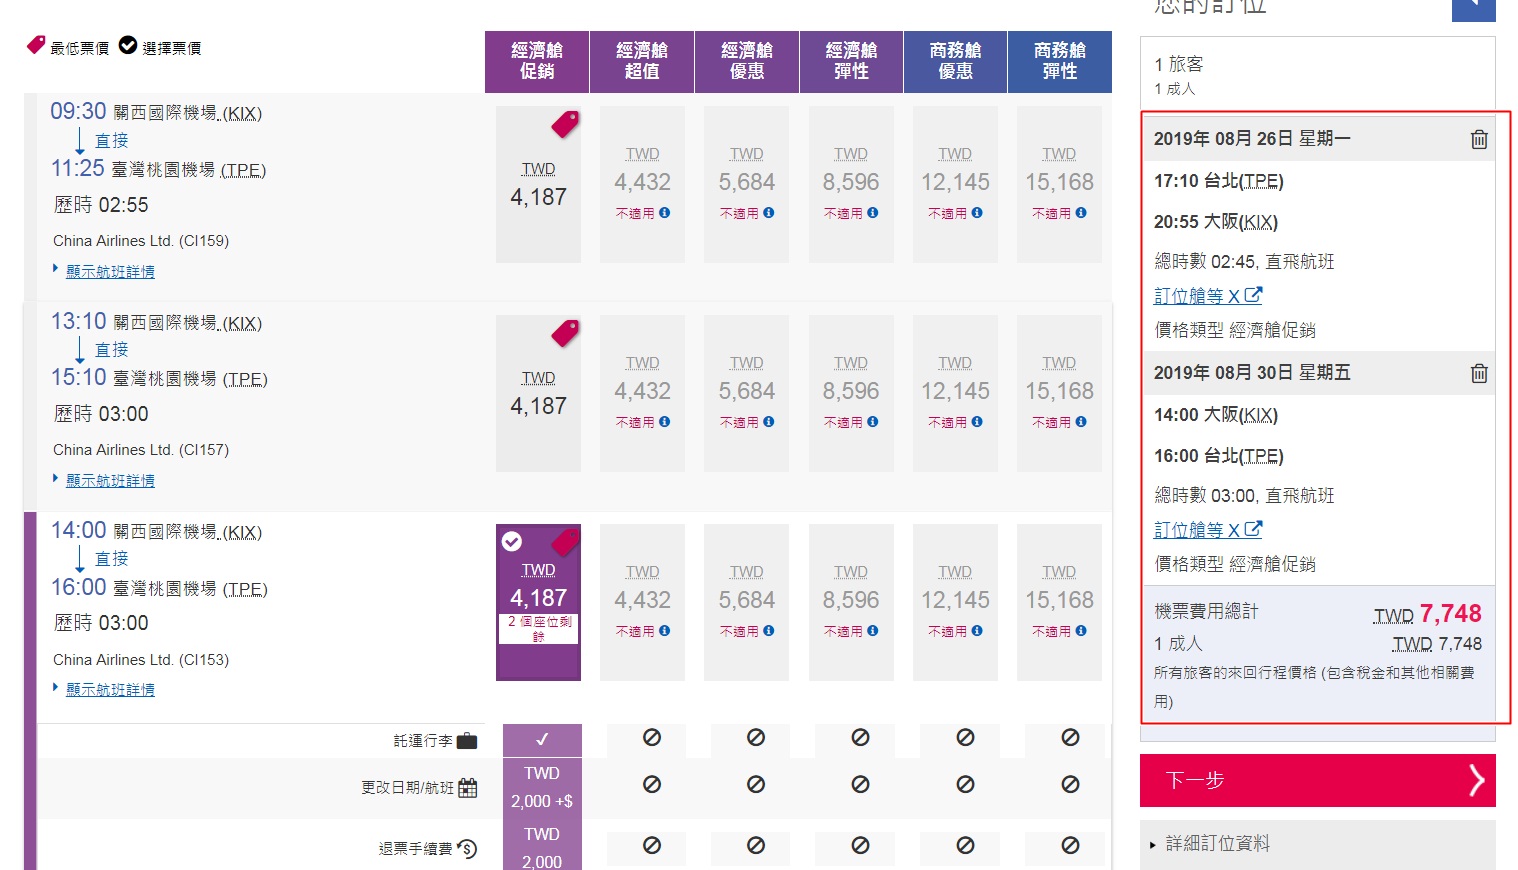Click info icon beside 8,596 on 14:00 flight
The width and height of the screenshot is (1518, 870).
point(873,631)
